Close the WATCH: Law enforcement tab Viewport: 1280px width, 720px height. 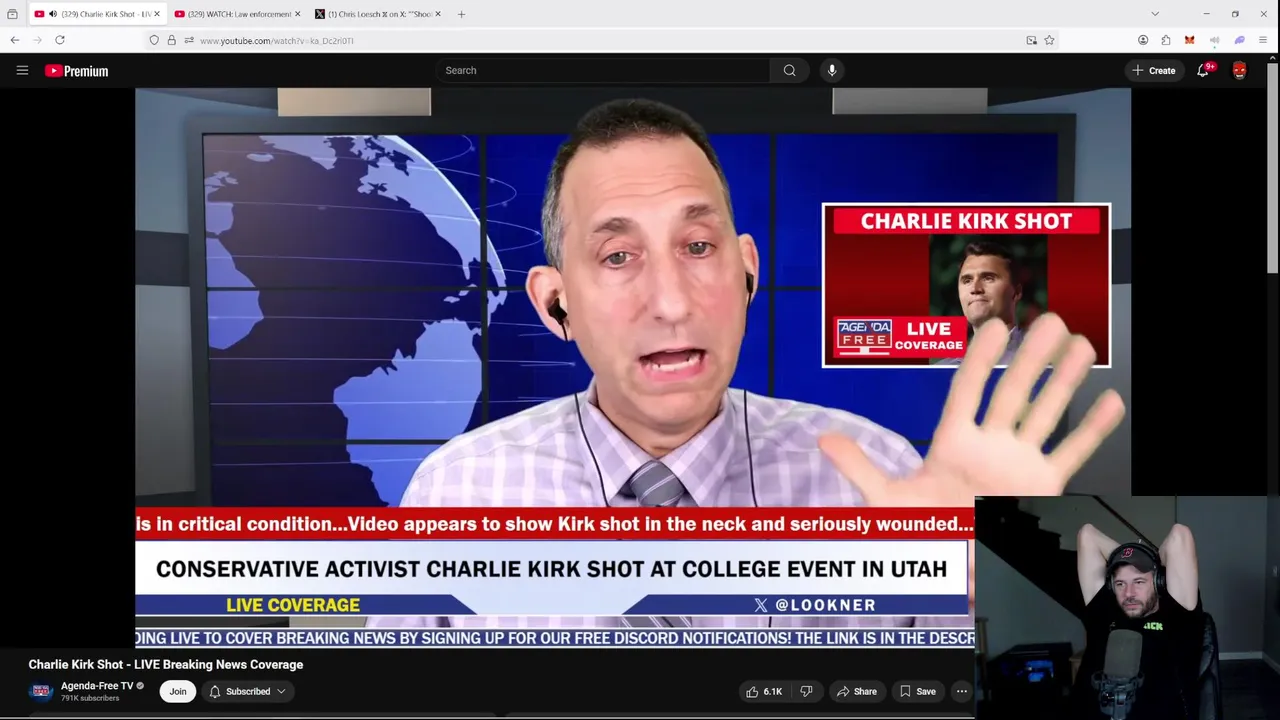pyautogui.click(x=297, y=14)
